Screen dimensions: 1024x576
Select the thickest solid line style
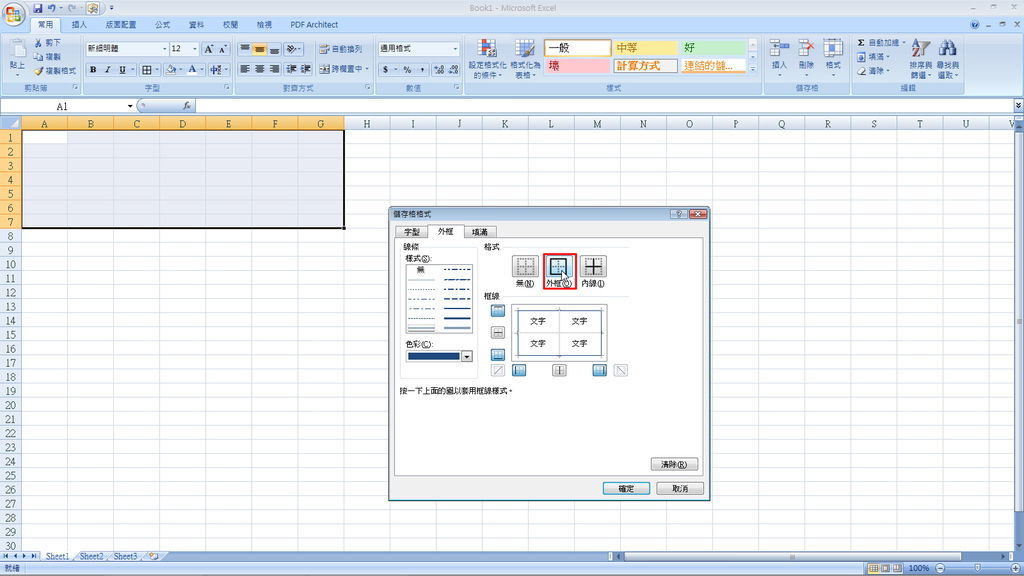tap(457, 319)
